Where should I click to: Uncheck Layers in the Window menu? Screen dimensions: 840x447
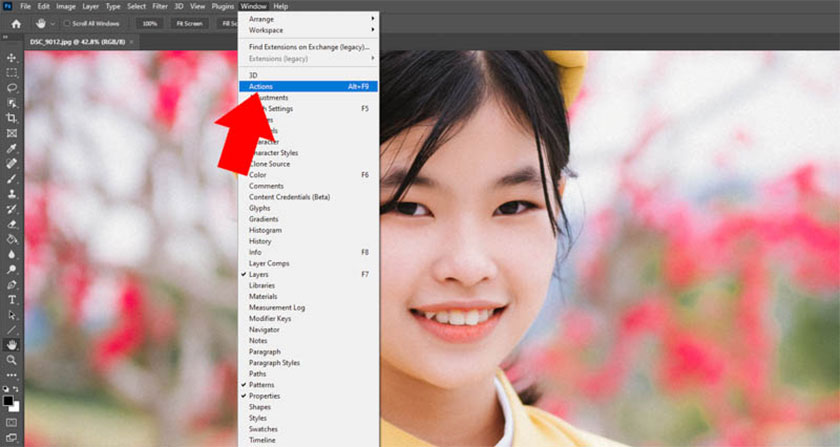click(x=258, y=274)
